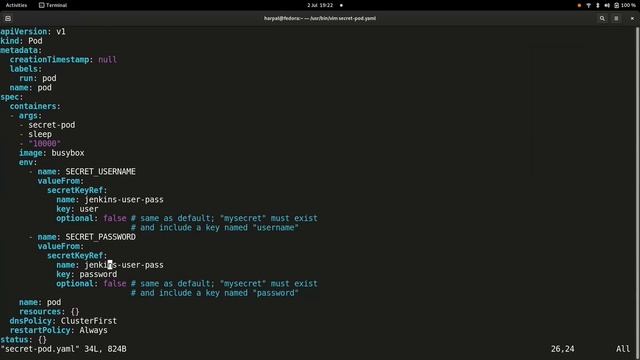Screen dimensions: 640x360
Task: Click the terminal window title text
Action: pyautogui.click(x=320, y=18)
